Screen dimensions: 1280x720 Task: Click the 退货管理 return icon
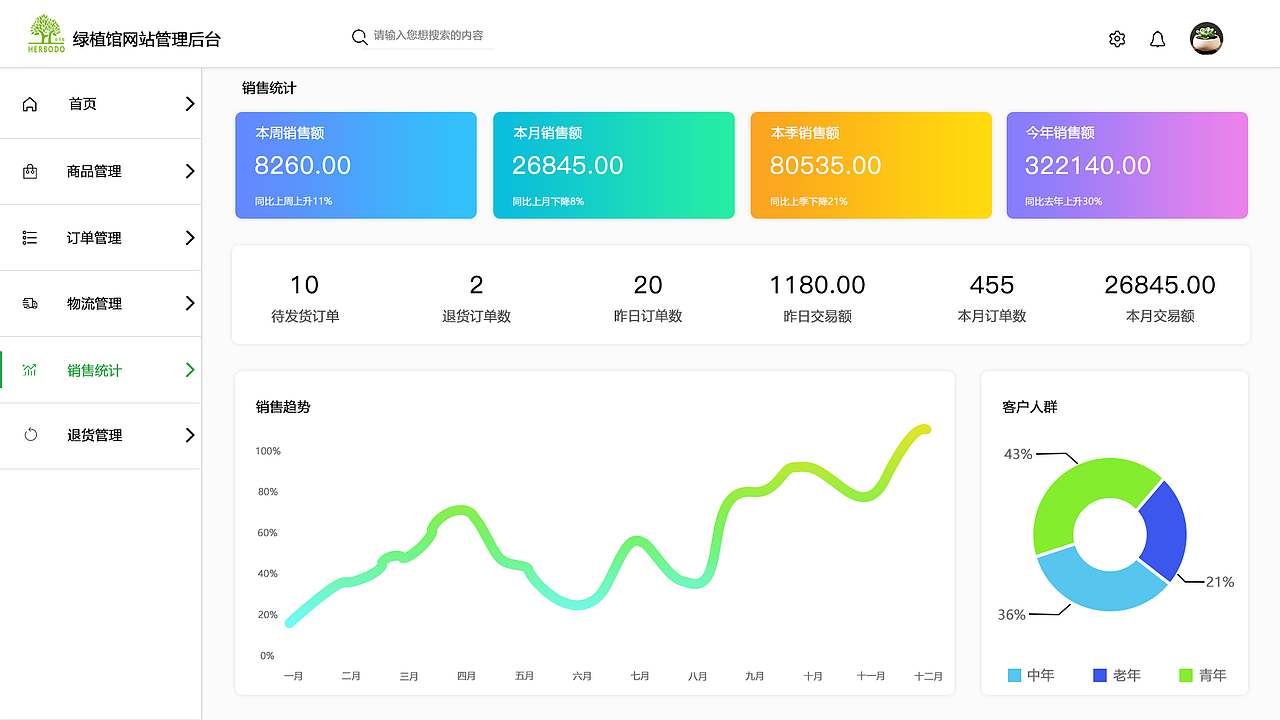point(31,435)
